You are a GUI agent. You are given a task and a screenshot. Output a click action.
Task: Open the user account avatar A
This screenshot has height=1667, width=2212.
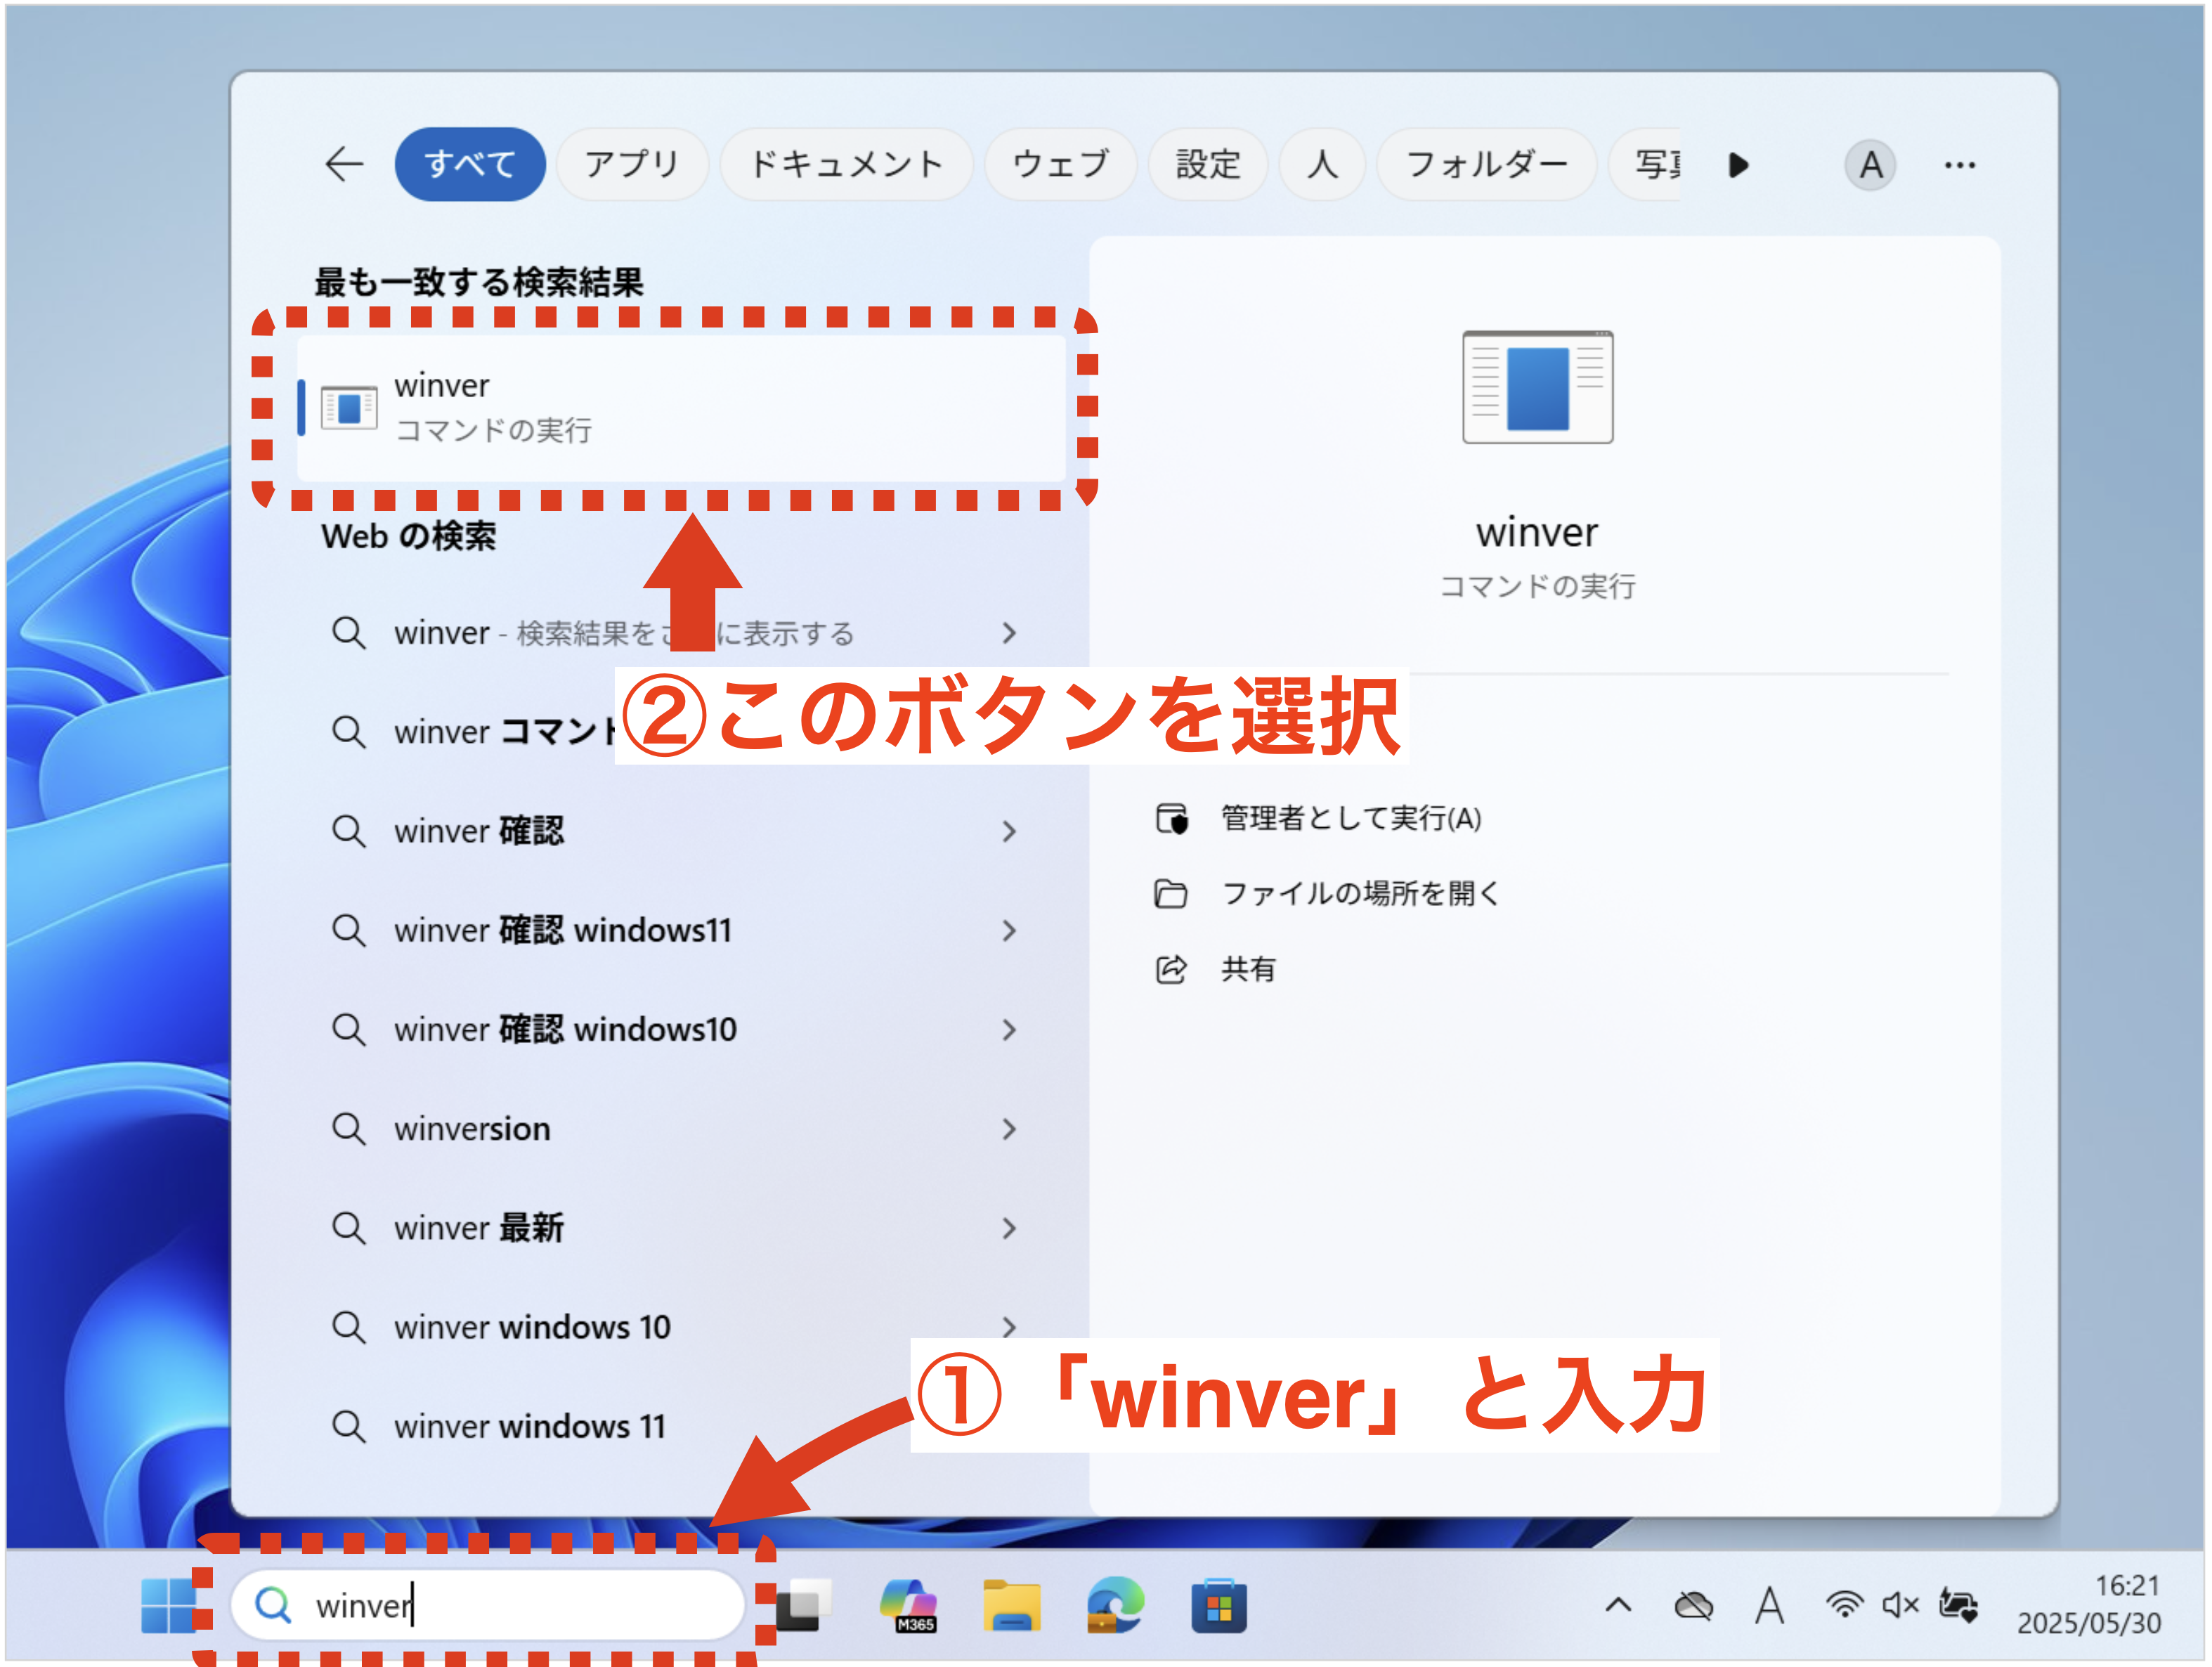(1869, 165)
